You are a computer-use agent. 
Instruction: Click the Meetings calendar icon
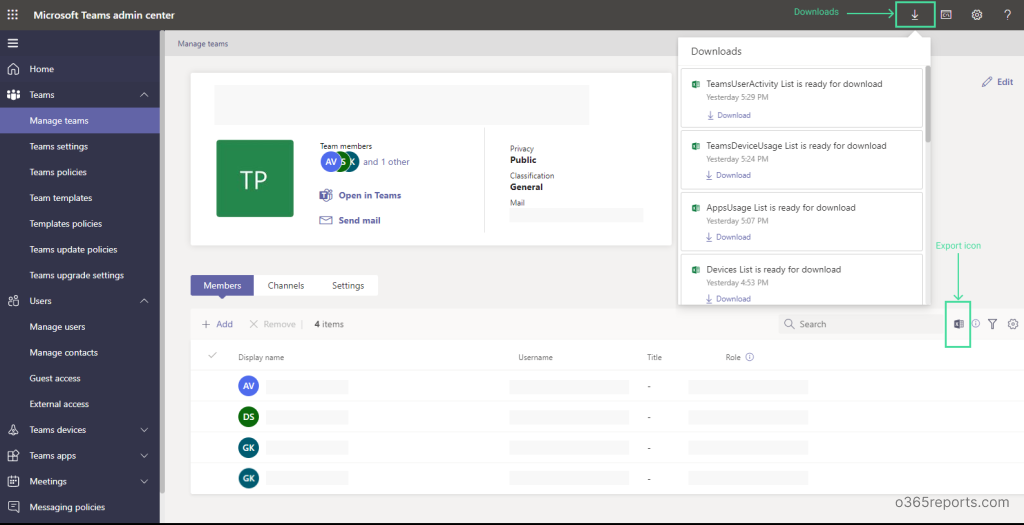click(13, 481)
